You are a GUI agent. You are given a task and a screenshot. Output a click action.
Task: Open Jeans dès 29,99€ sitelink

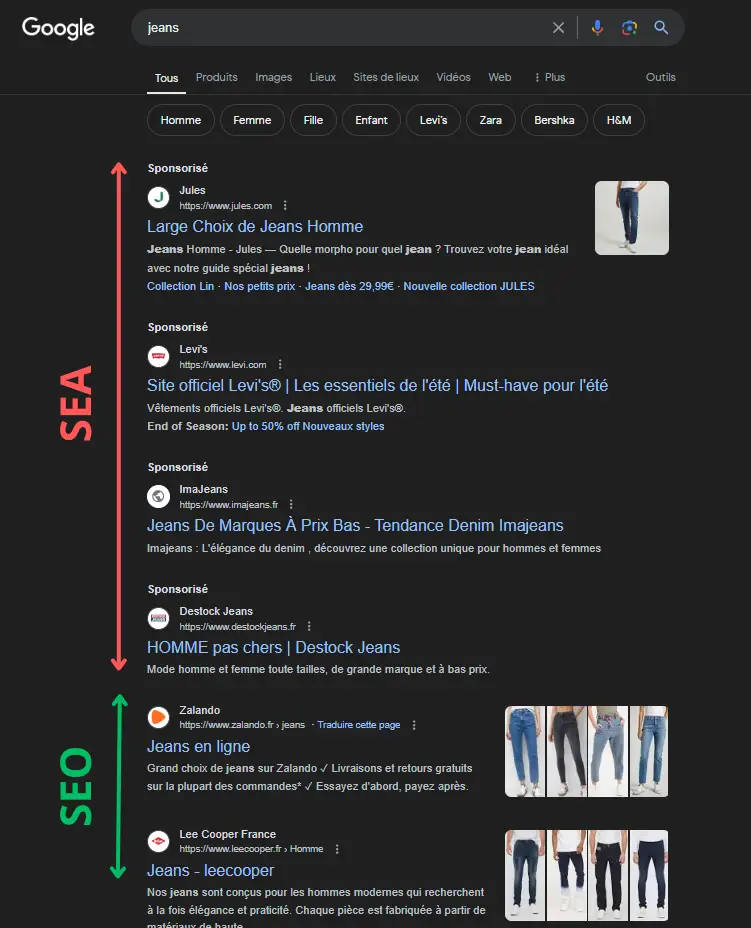349,286
